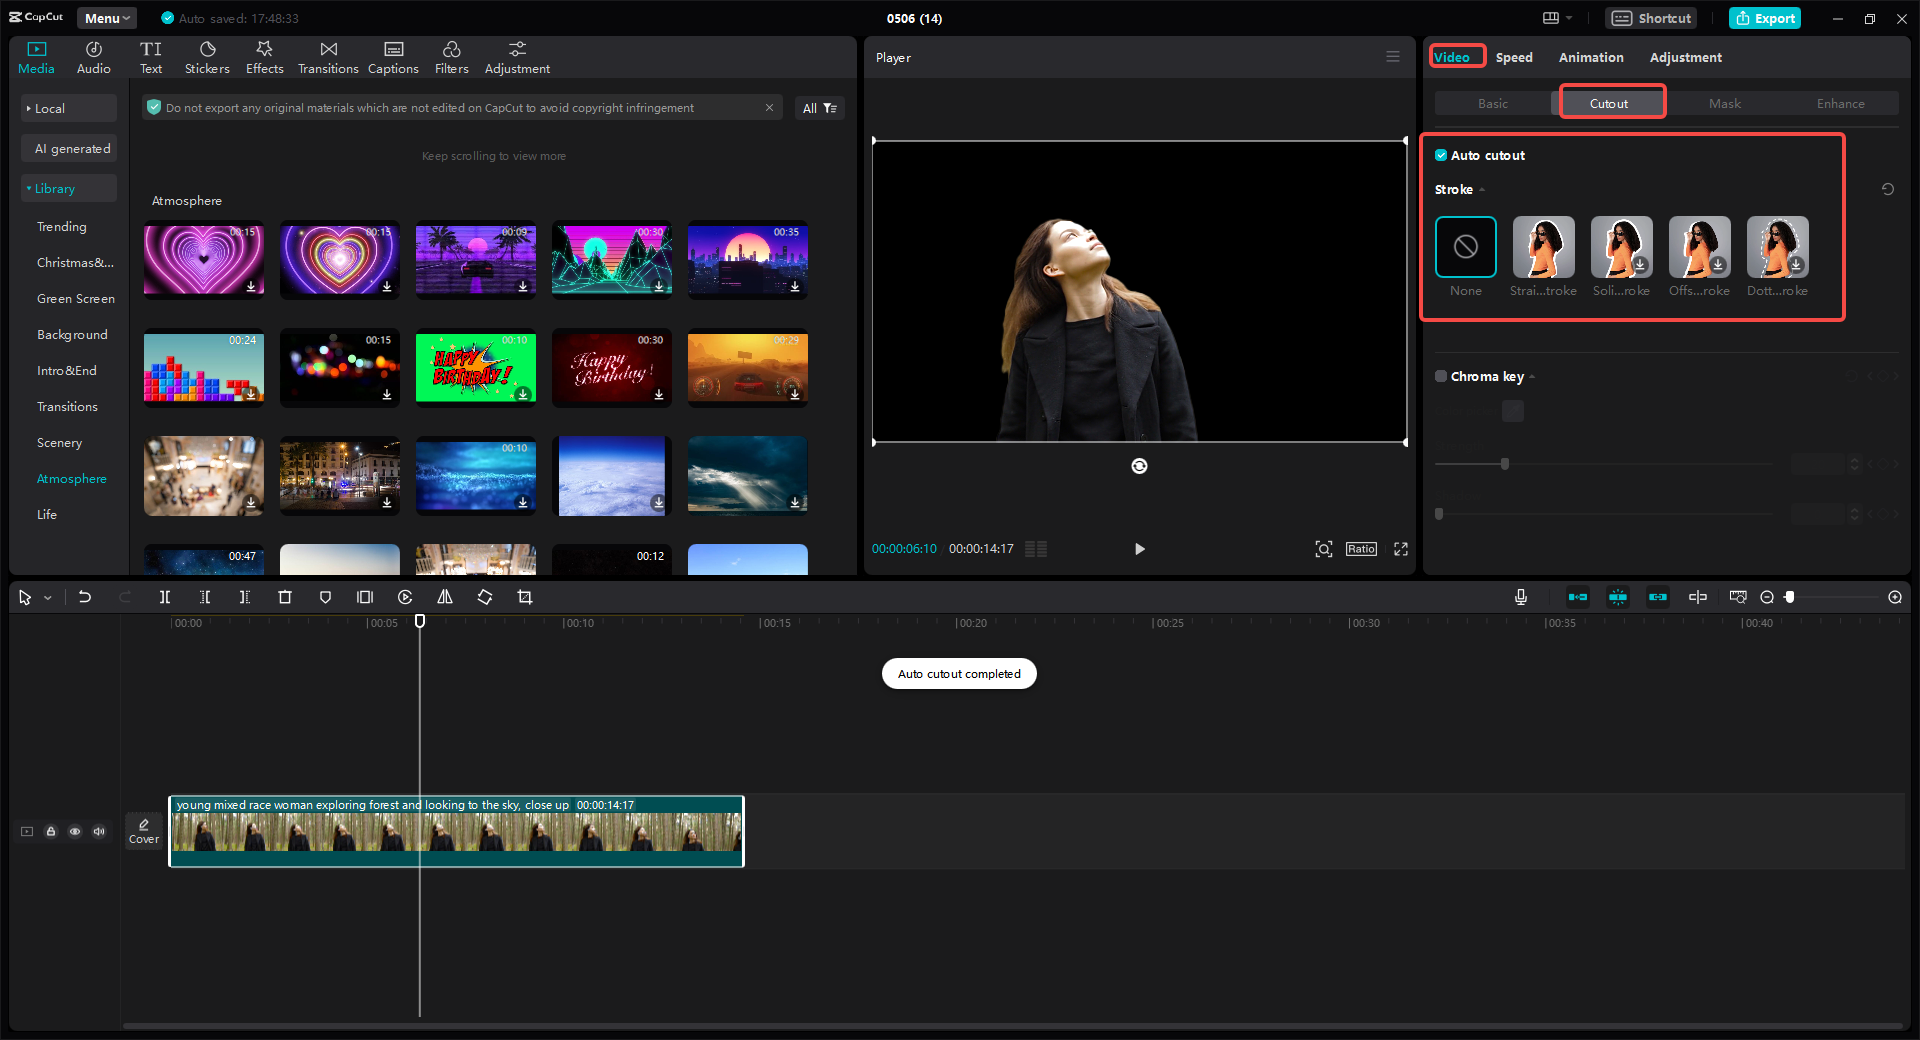Open the All filter dropdown

tap(819, 108)
